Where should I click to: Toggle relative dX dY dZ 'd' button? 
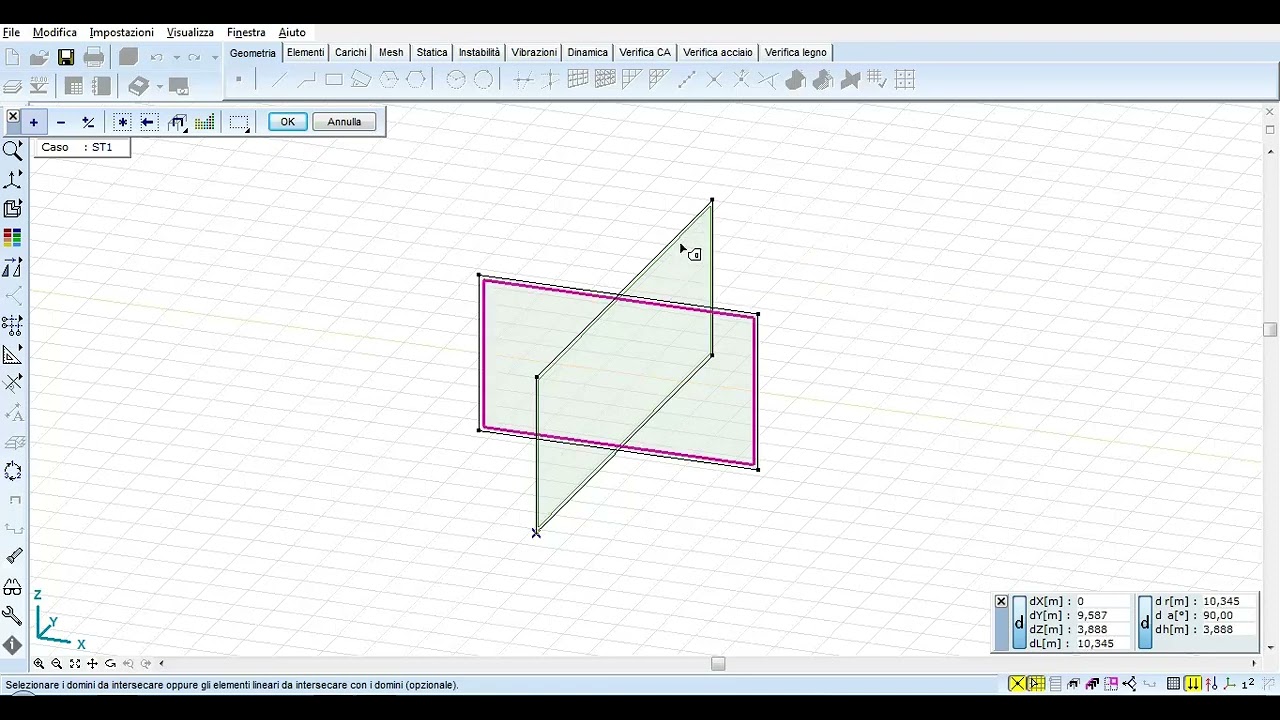pos(1019,623)
